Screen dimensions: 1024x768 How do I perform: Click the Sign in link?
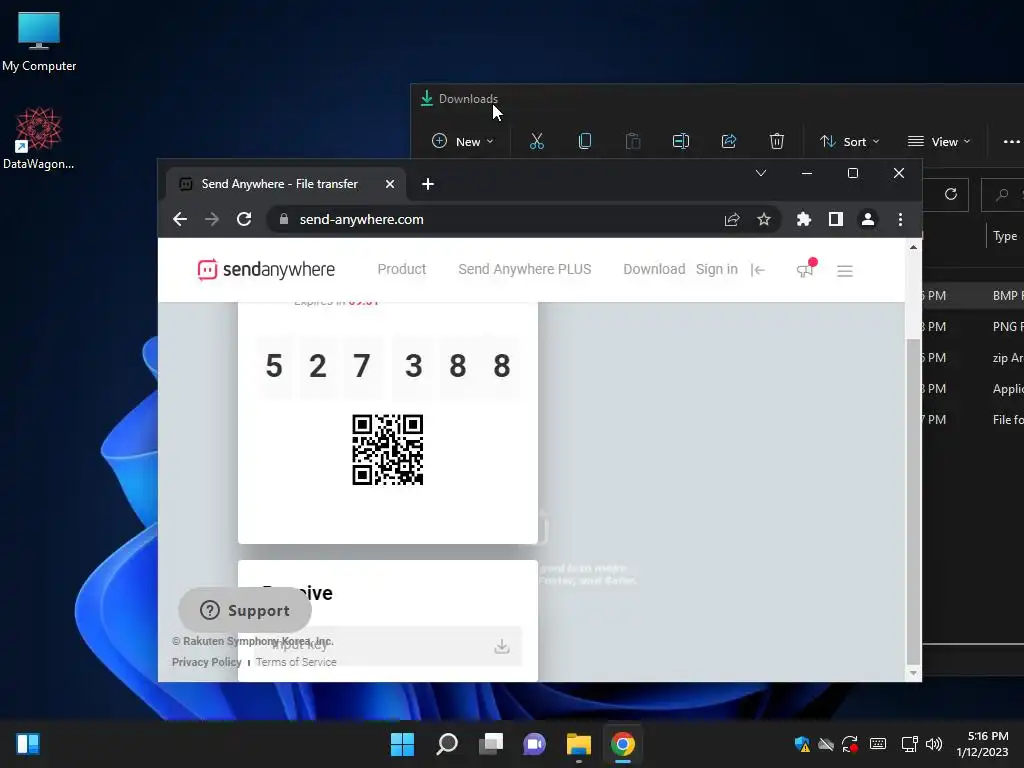716,269
